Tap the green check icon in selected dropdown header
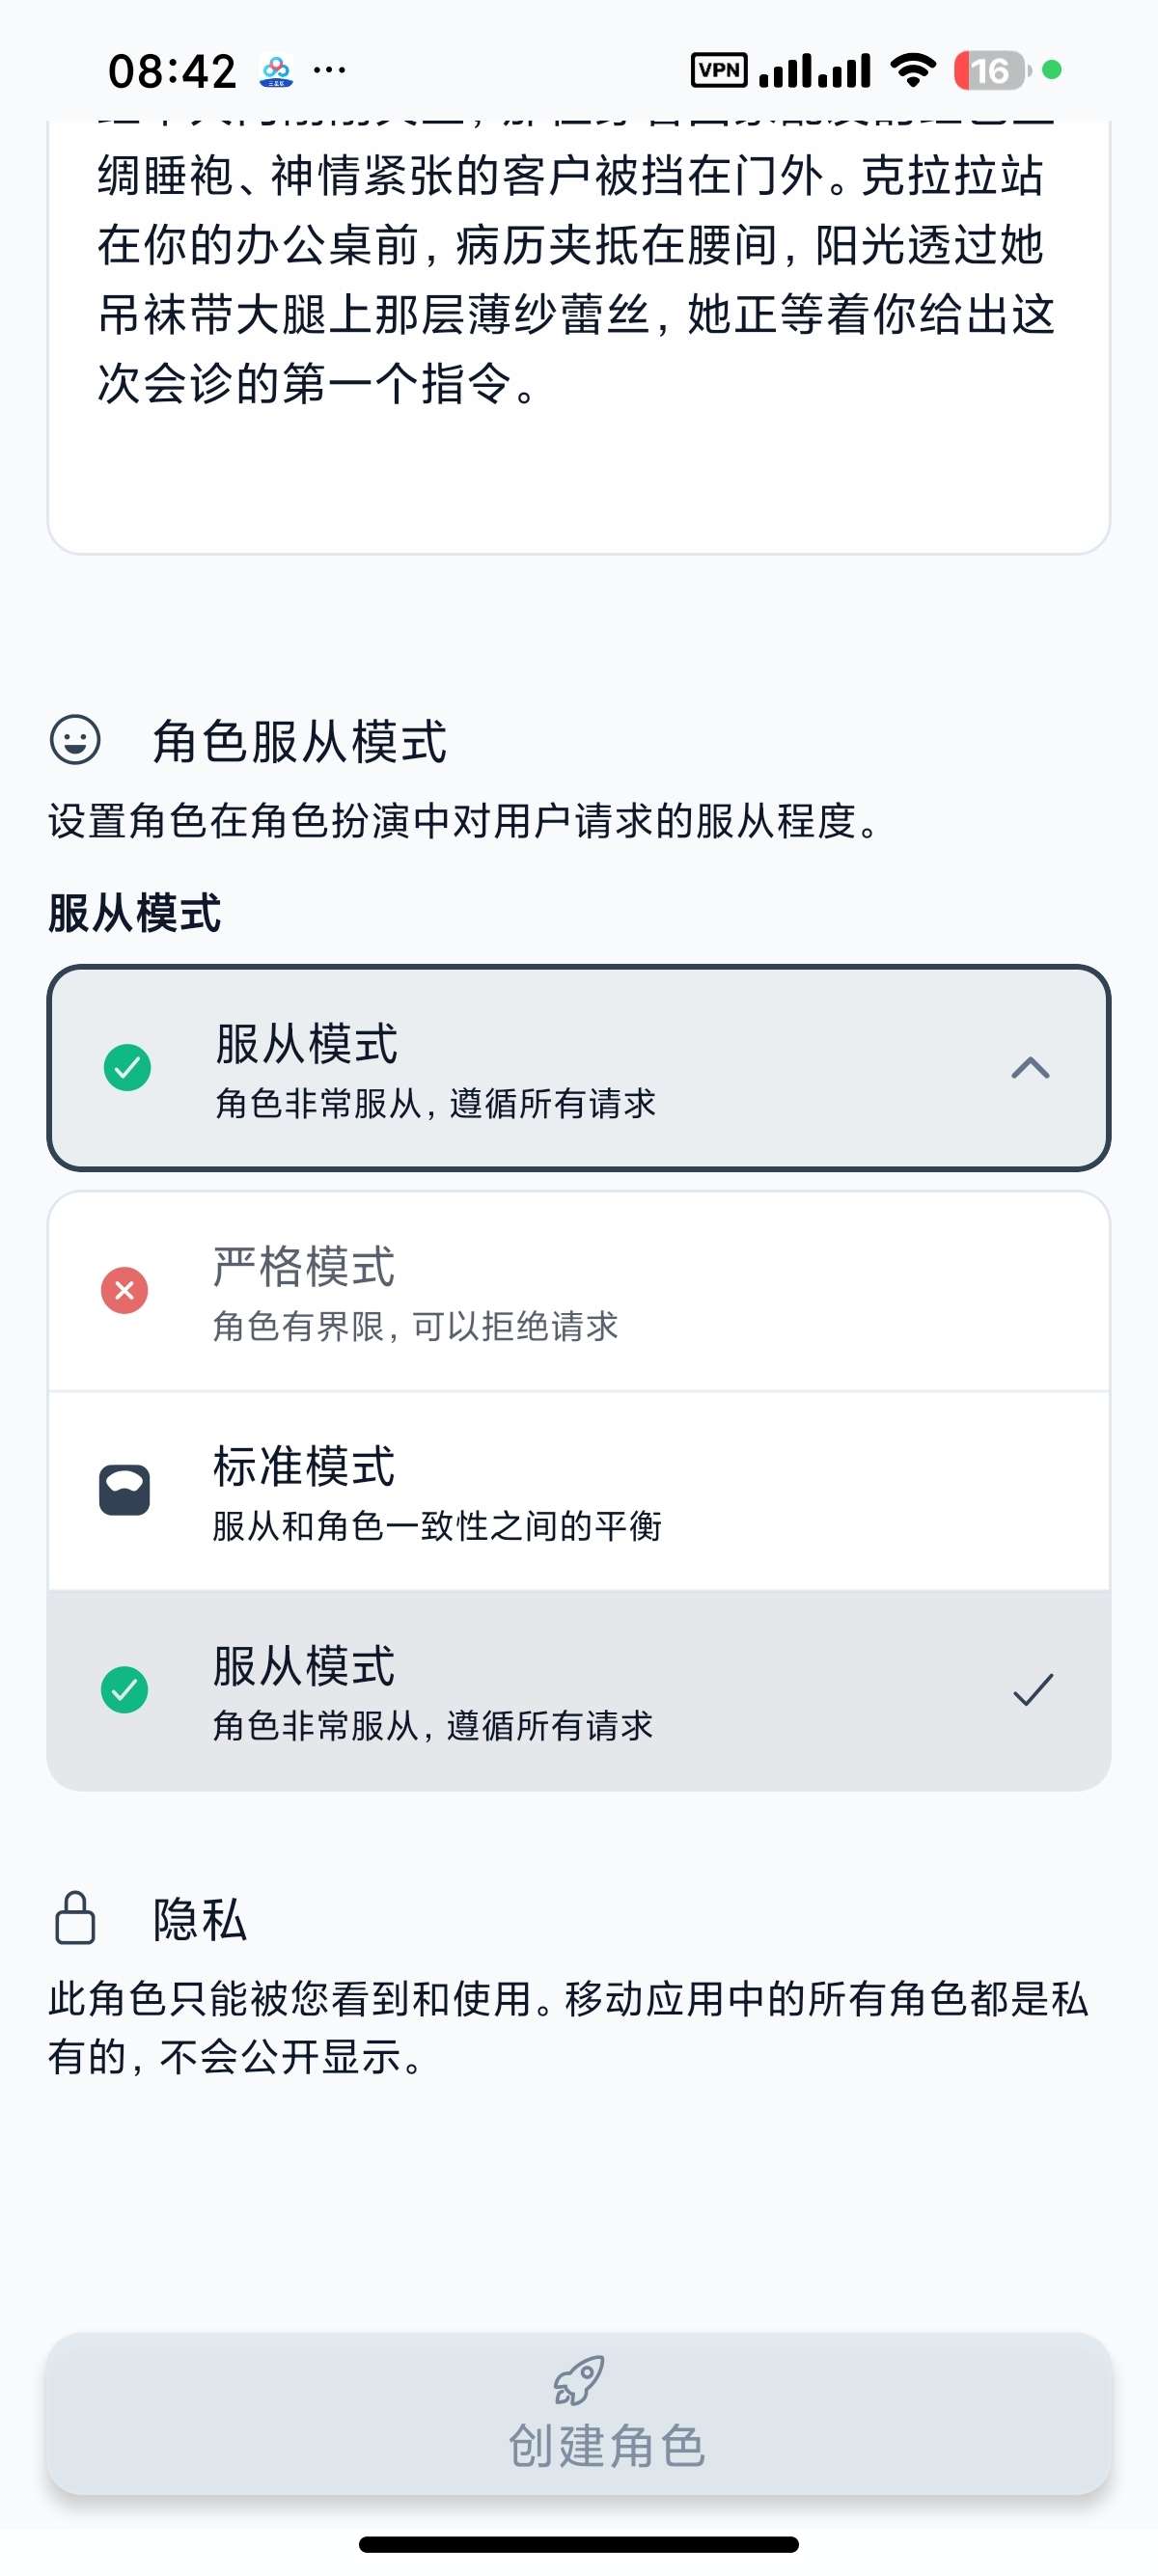 (128, 1067)
